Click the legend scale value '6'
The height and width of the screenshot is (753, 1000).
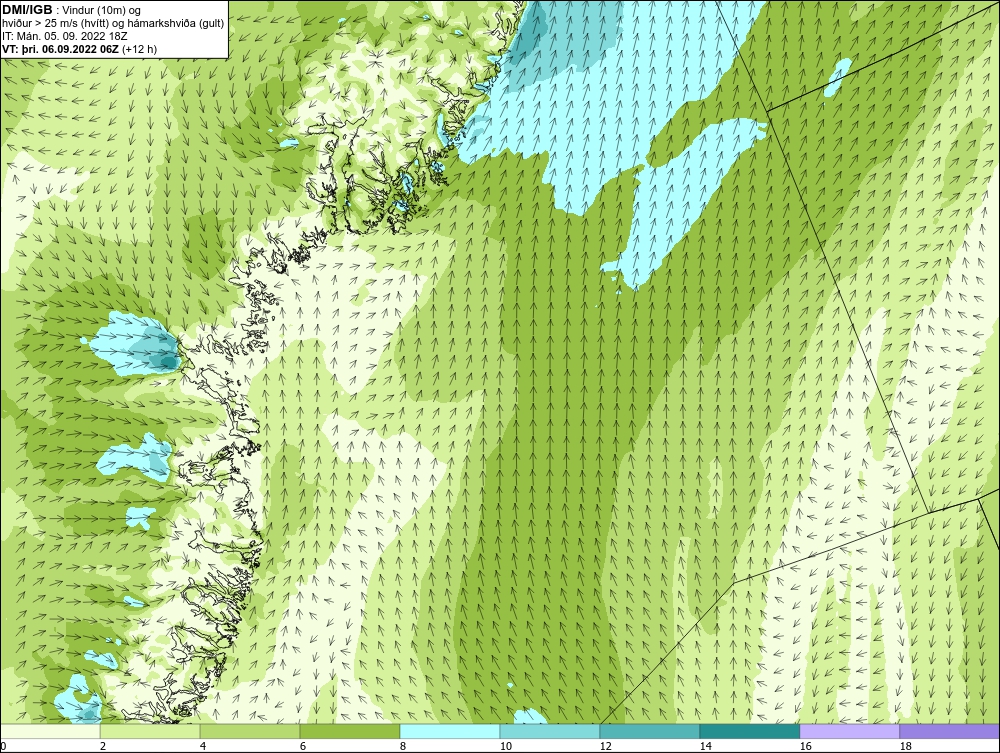coord(303,746)
